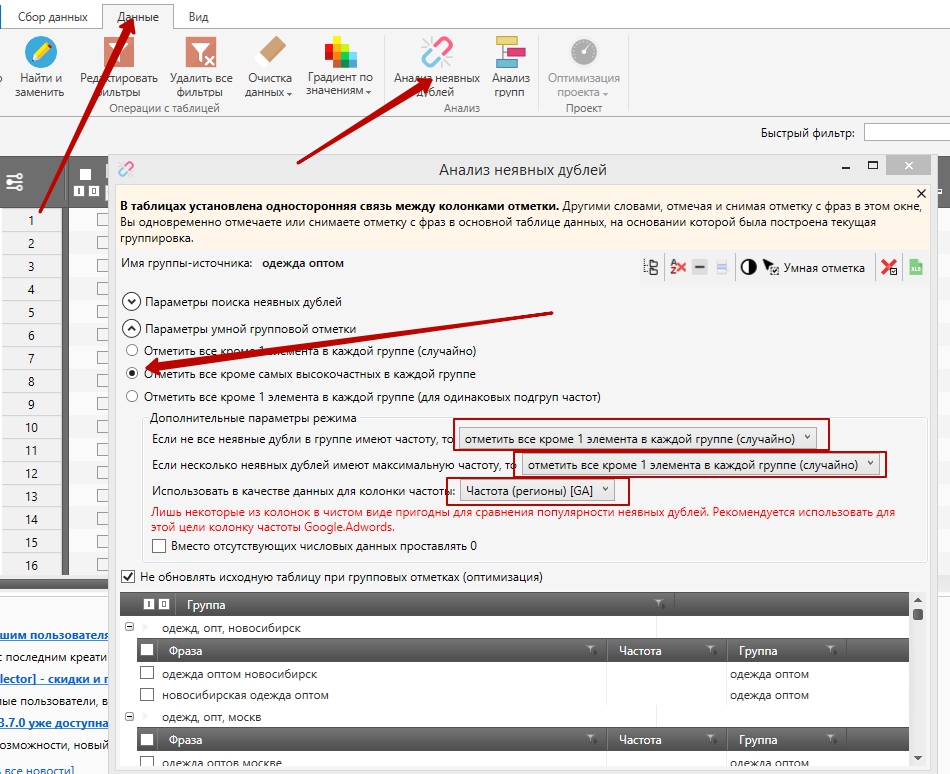Viewport: 950px width, 774px height.
Task: Click the phrase одежда оптом новосибирск
Action: click(x=239, y=673)
